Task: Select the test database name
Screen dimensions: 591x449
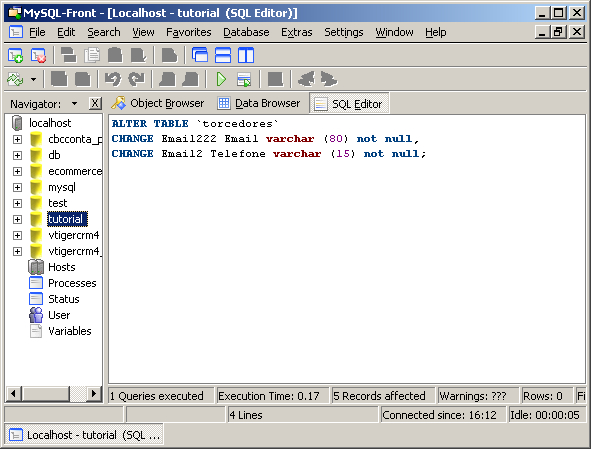Action: [x=58, y=203]
